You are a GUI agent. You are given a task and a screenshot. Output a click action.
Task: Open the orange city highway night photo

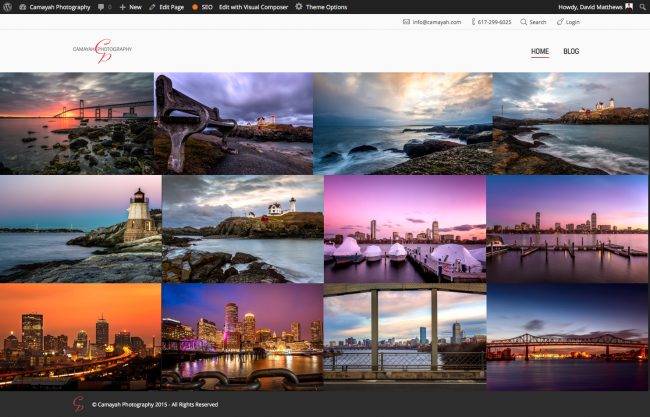(80, 335)
